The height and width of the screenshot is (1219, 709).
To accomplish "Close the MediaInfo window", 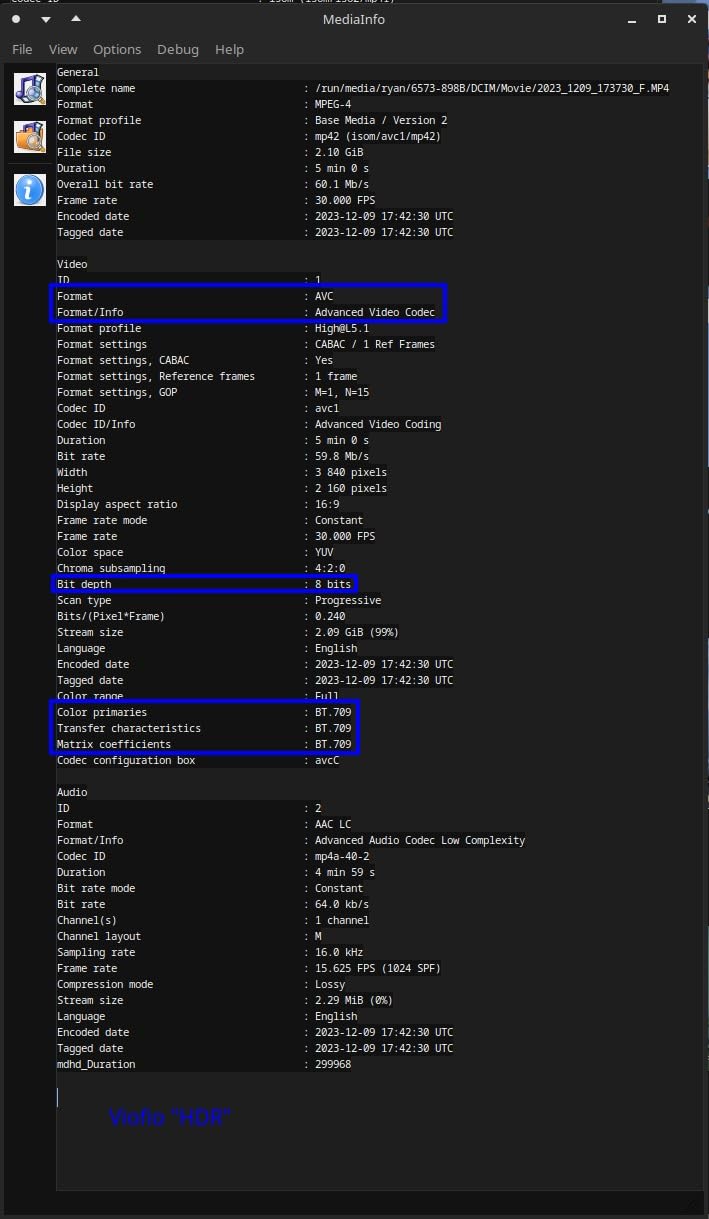I will pyautogui.click(x=691, y=19).
